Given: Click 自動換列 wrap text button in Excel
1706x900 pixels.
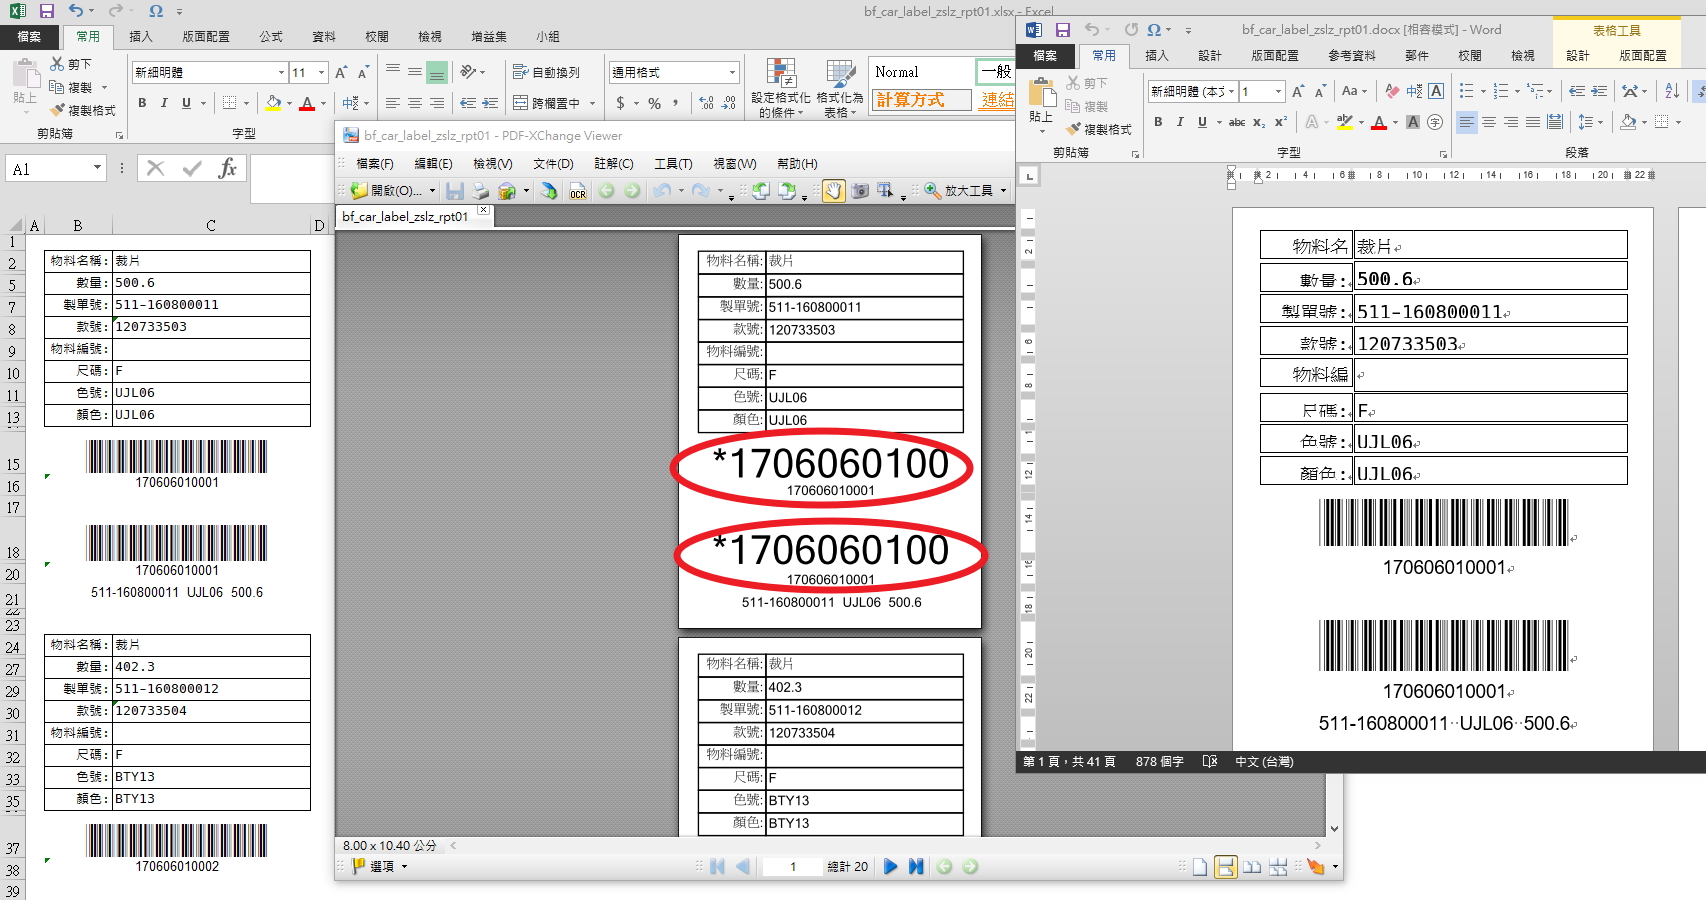Looking at the screenshot, I should pyautogui.click(x=546, y=72).
